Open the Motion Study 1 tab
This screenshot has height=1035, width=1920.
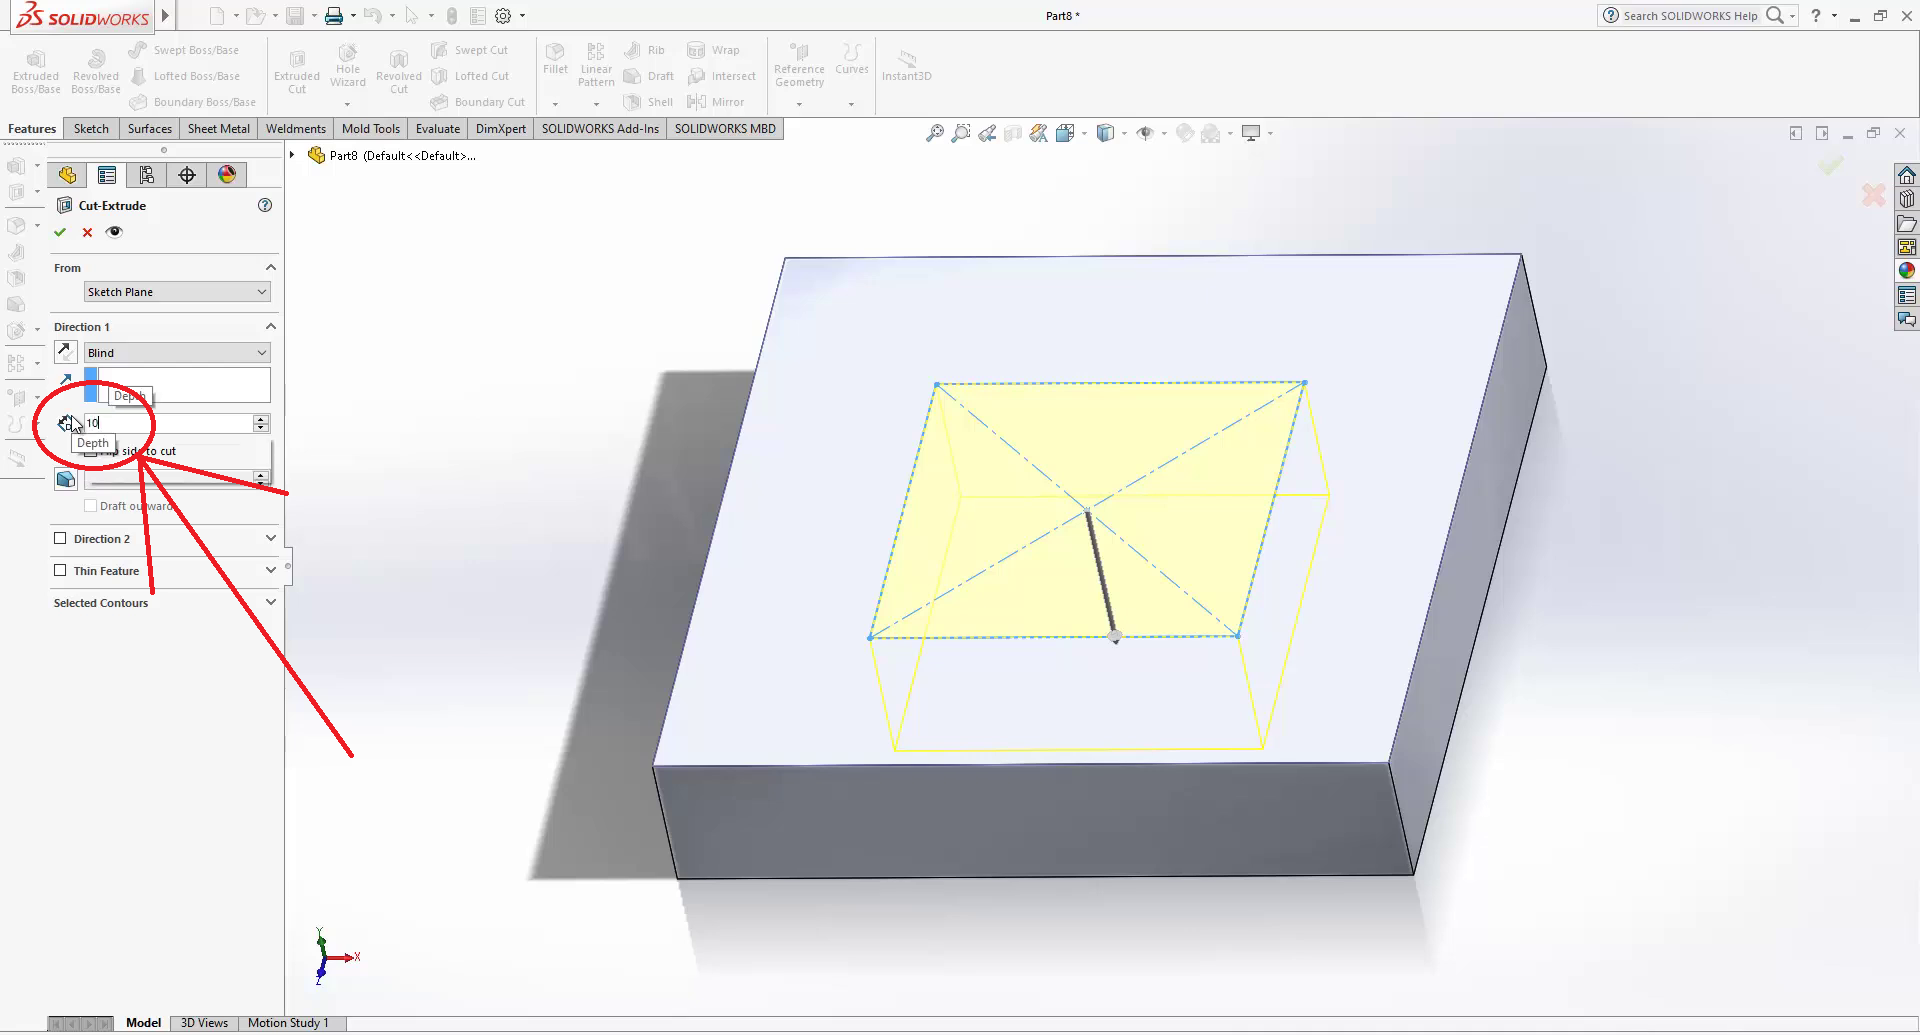(x=288, y=1023)
